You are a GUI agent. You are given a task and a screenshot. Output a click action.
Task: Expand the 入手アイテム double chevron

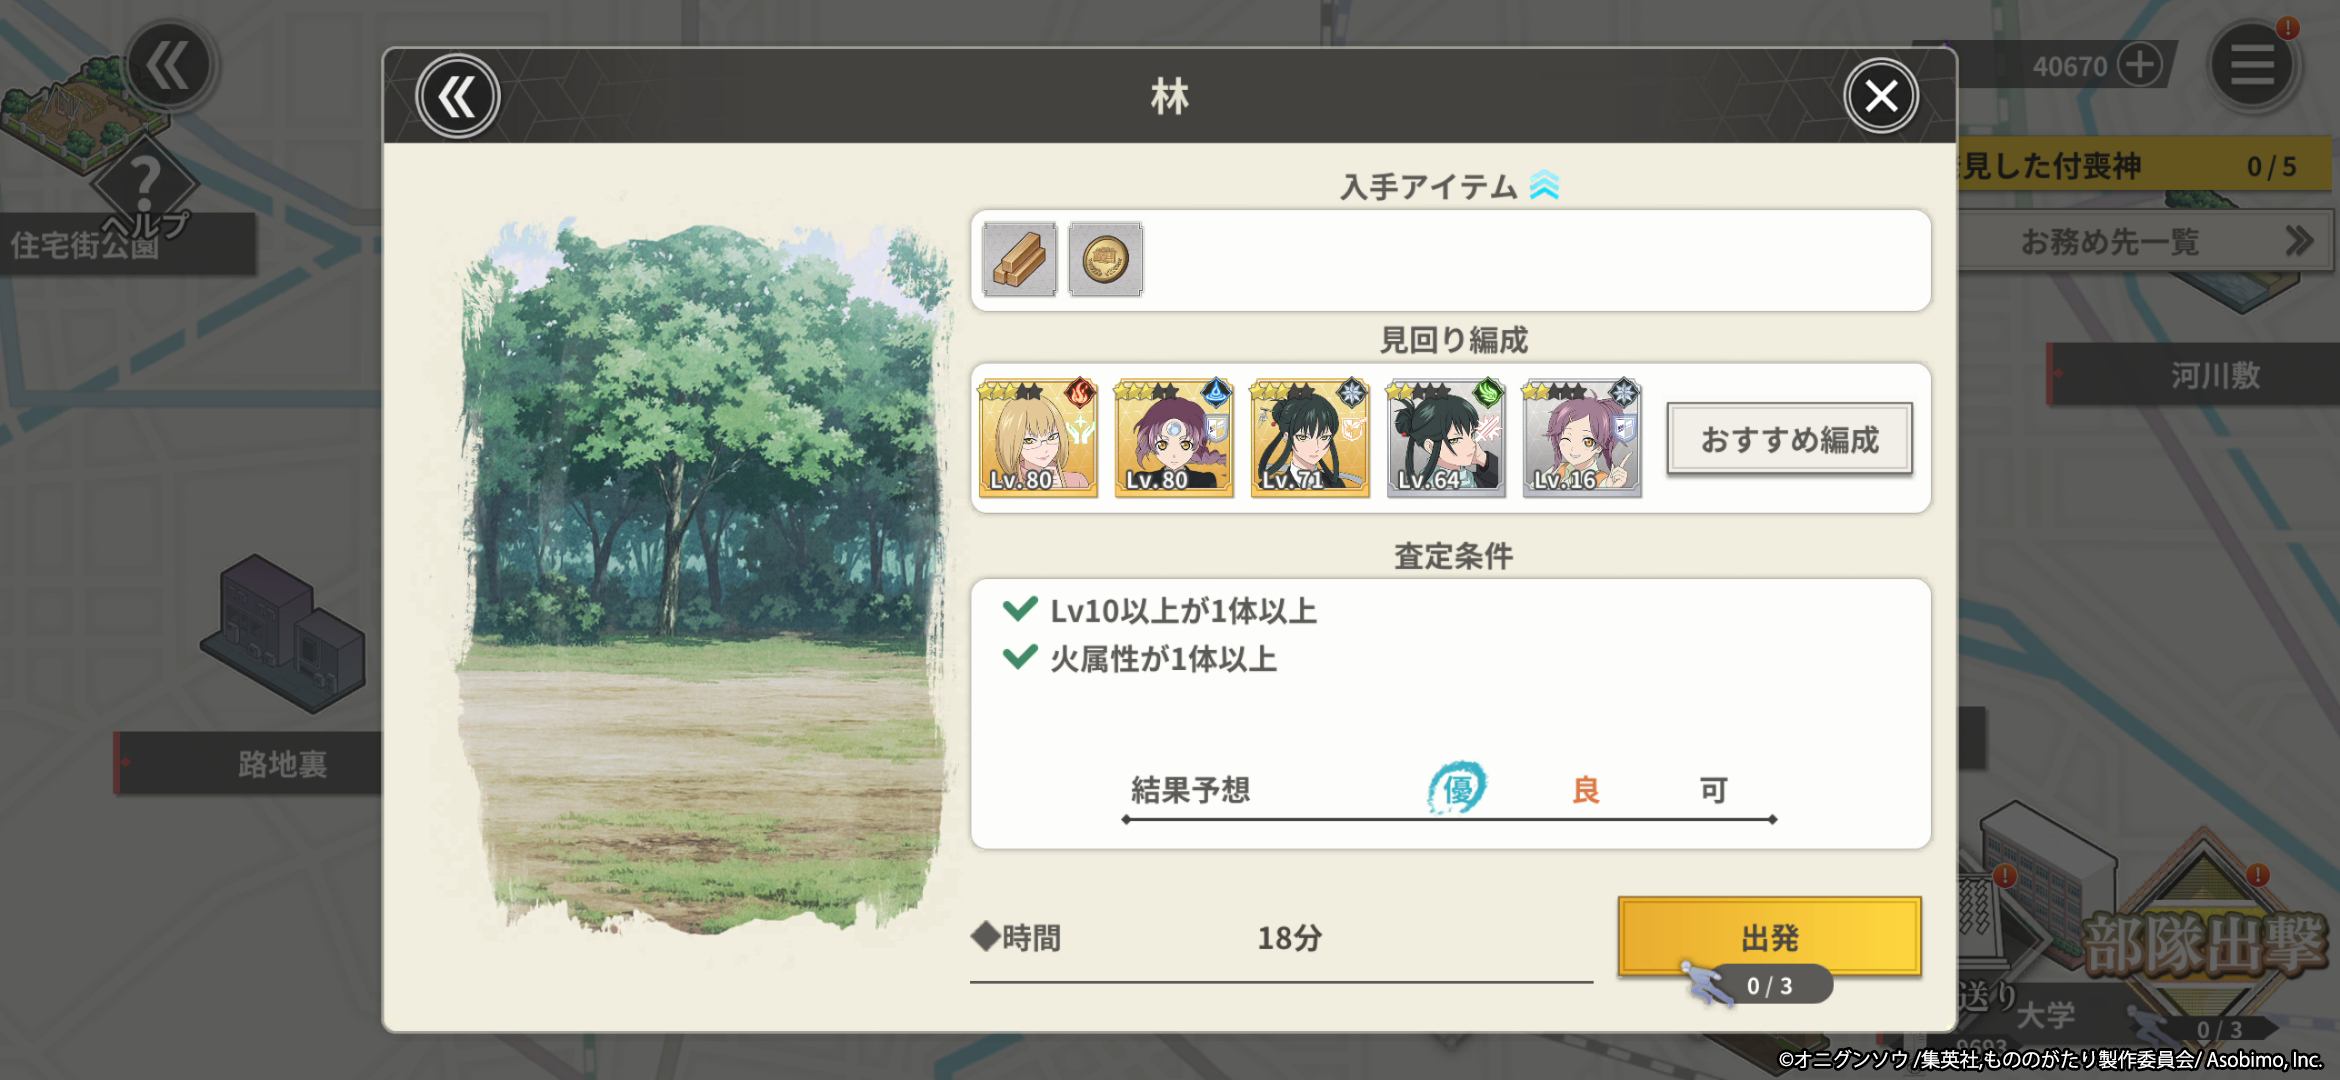(1544, 186)
